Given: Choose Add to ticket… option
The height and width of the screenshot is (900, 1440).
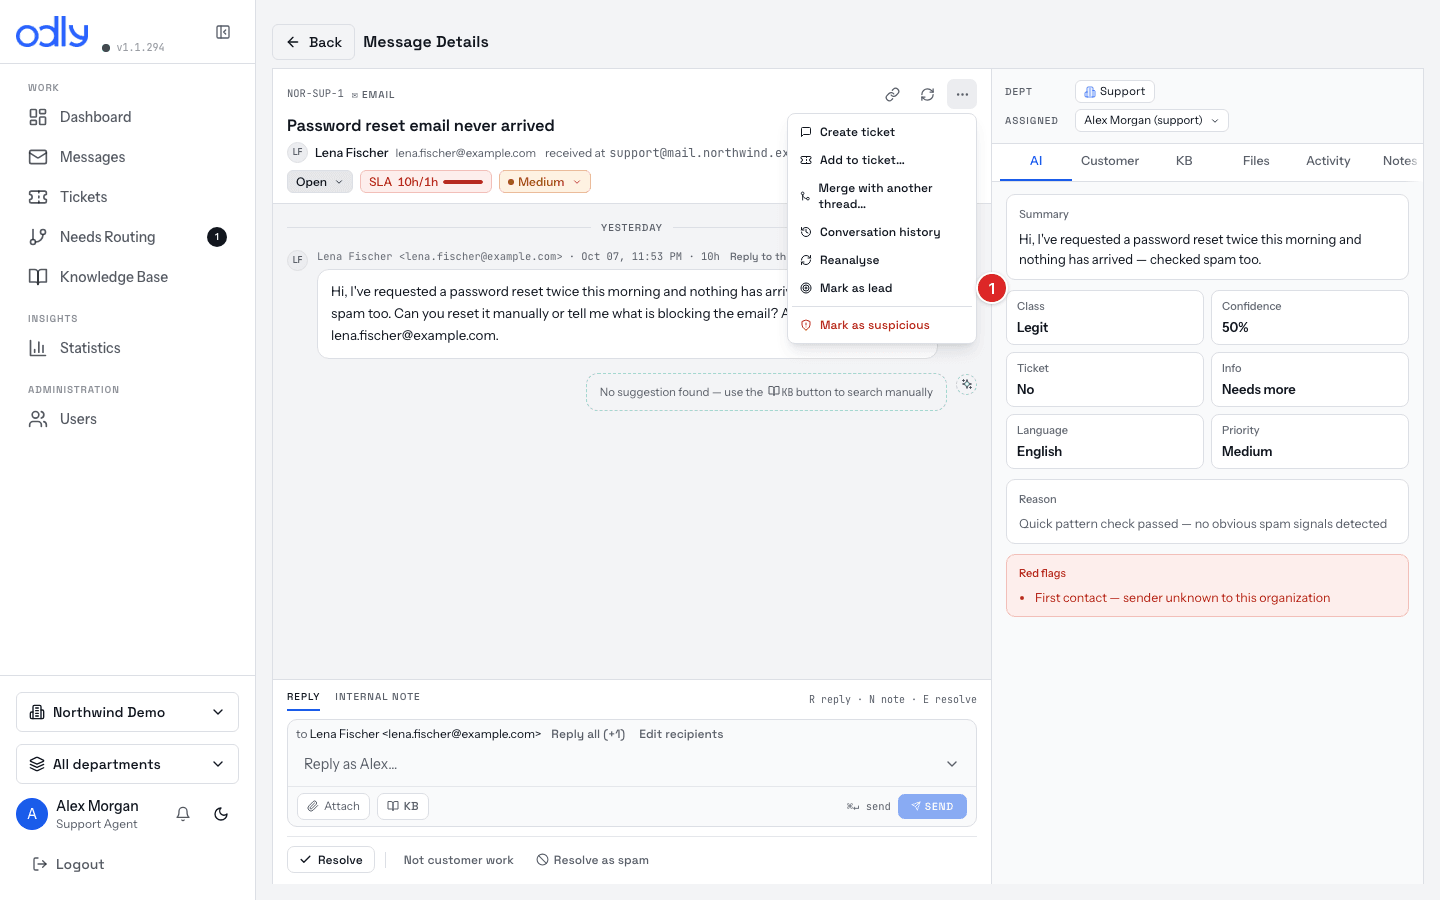Looking at the screenshot, I should coord(882,160).
